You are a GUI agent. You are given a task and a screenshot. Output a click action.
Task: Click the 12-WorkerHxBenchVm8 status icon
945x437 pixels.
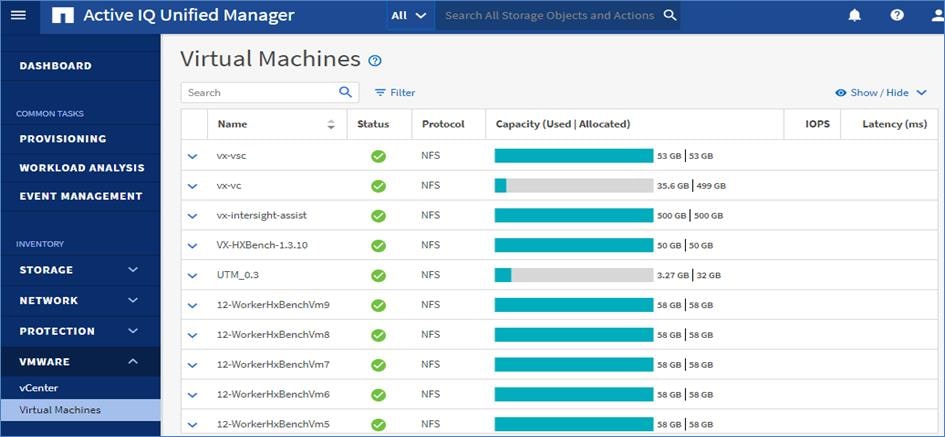378,335
